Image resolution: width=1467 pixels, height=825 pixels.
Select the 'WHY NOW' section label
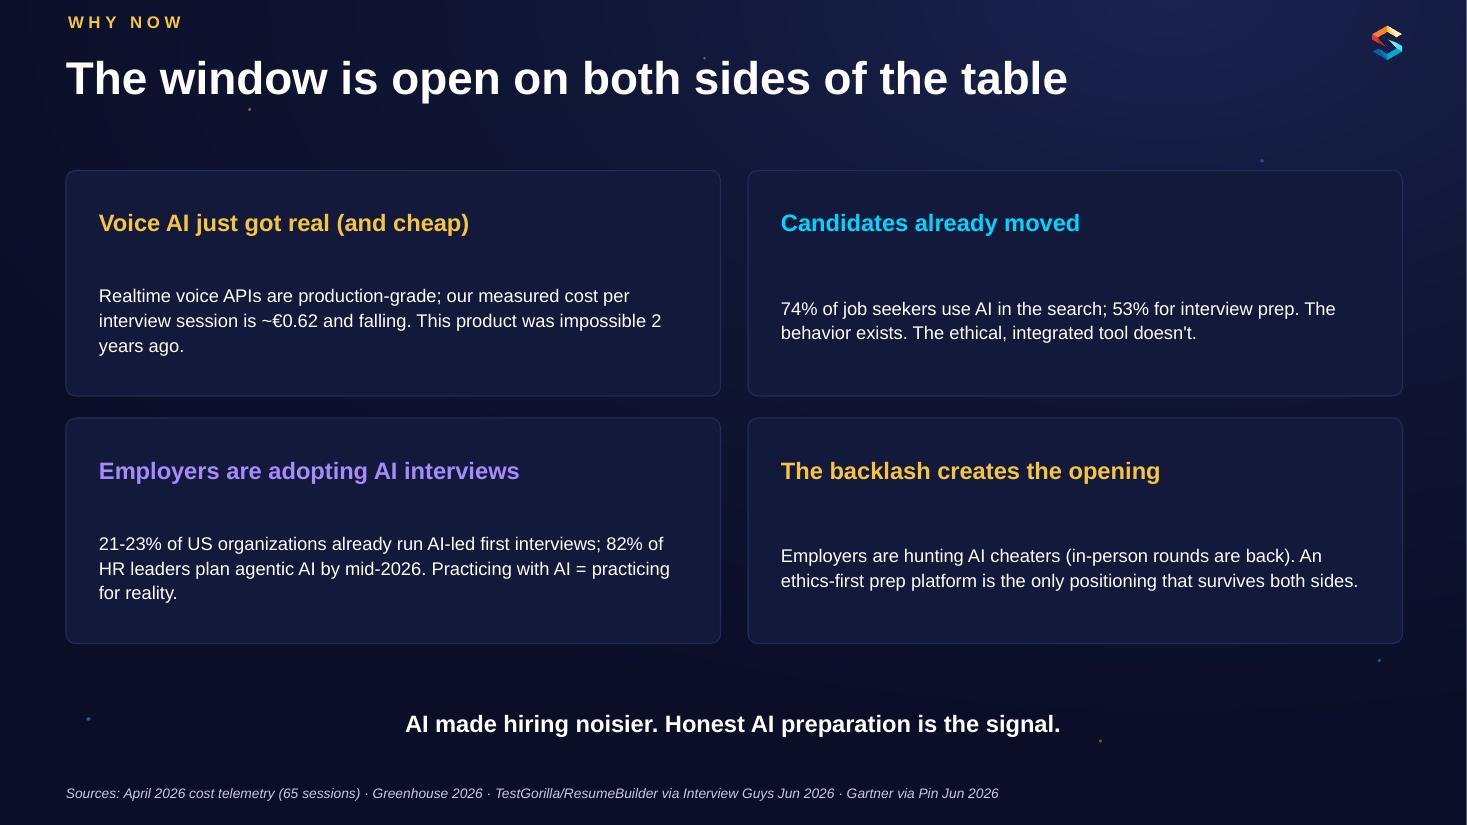[125, 23]
